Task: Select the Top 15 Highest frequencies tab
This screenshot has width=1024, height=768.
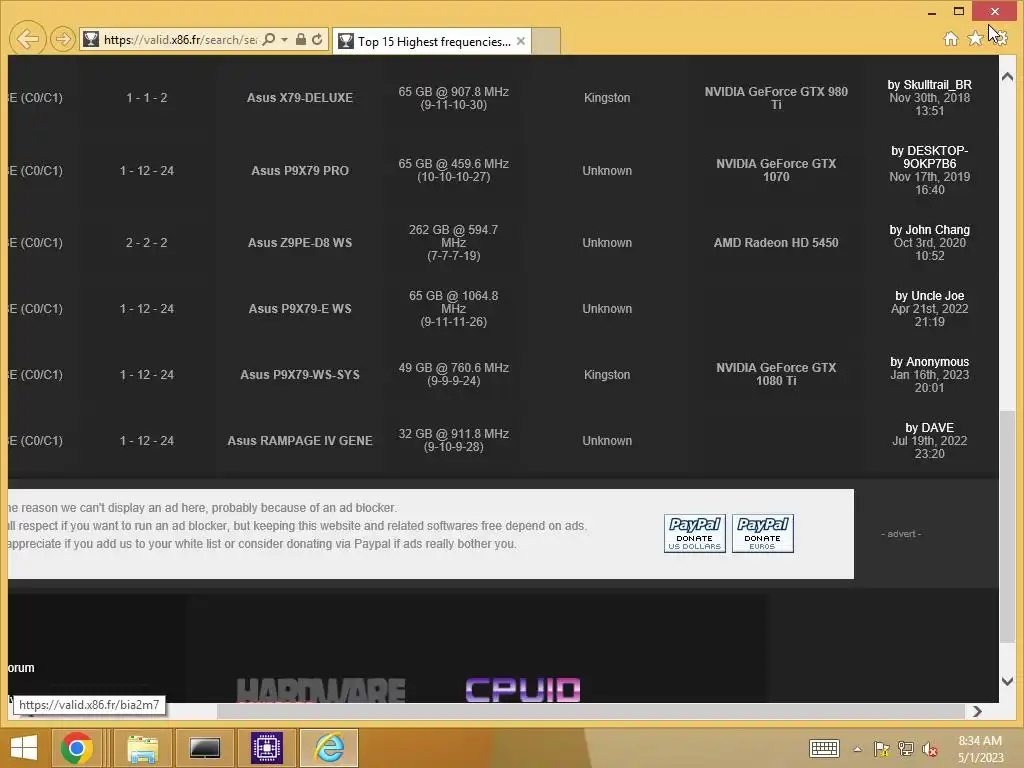Action: point(431,41)
